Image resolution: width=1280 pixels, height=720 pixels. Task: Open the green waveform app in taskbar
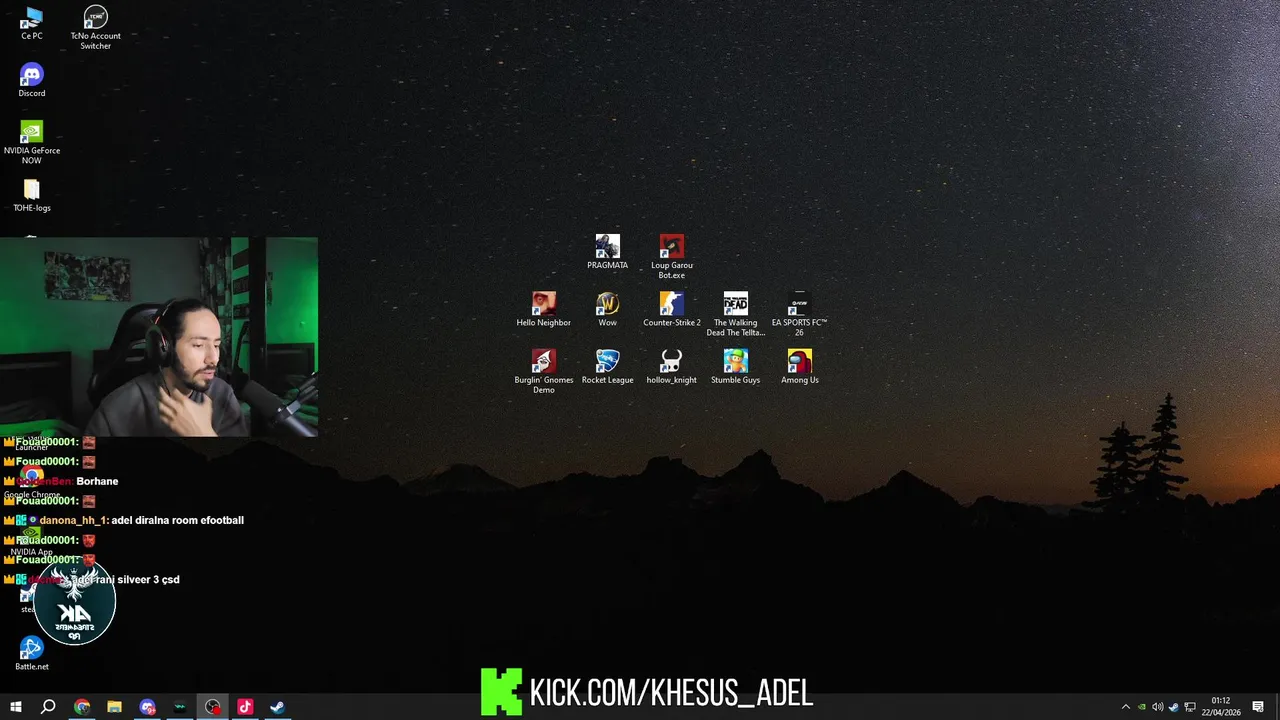pos(180,707)
